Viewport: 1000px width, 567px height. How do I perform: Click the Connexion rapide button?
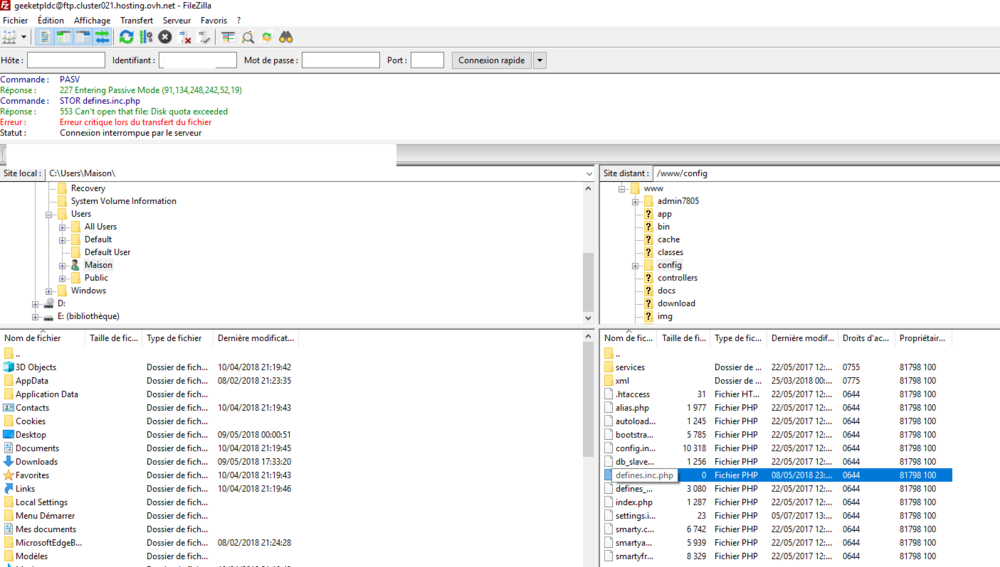coord(491,60)
